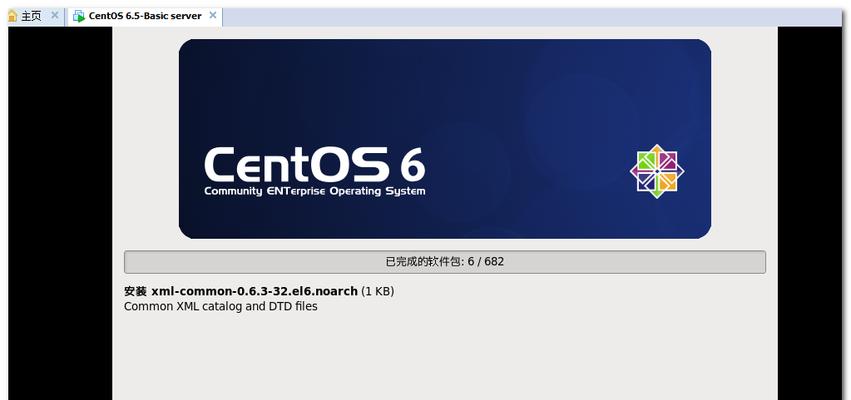The width and height of the screenshot is (851, 400).
Task: Click the Community ENTerprise Operating System text
Action: [x=315, y=191]
